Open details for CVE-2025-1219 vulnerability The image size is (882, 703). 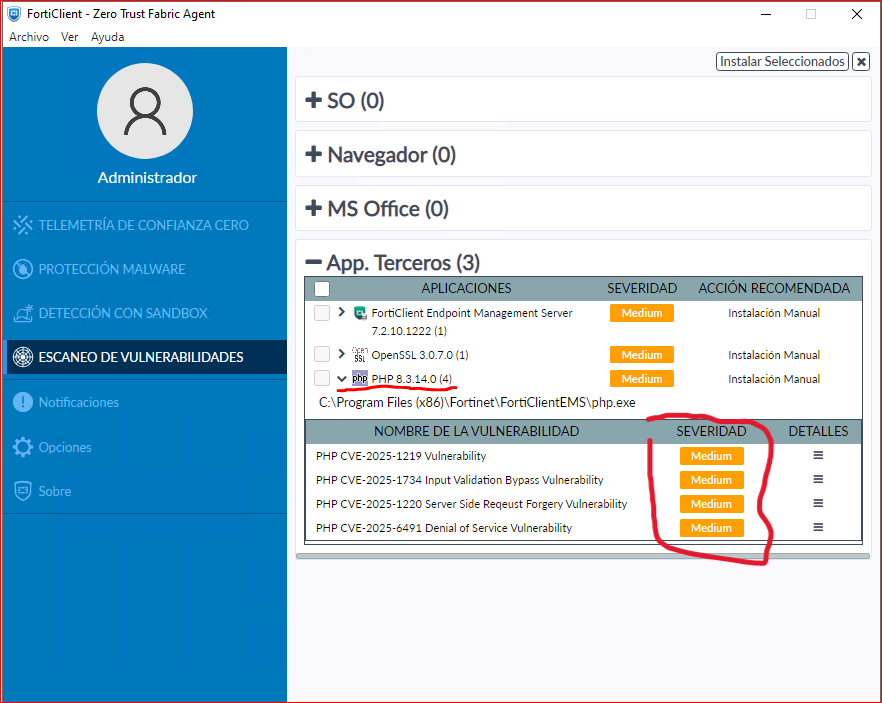(x=818, y=456)
